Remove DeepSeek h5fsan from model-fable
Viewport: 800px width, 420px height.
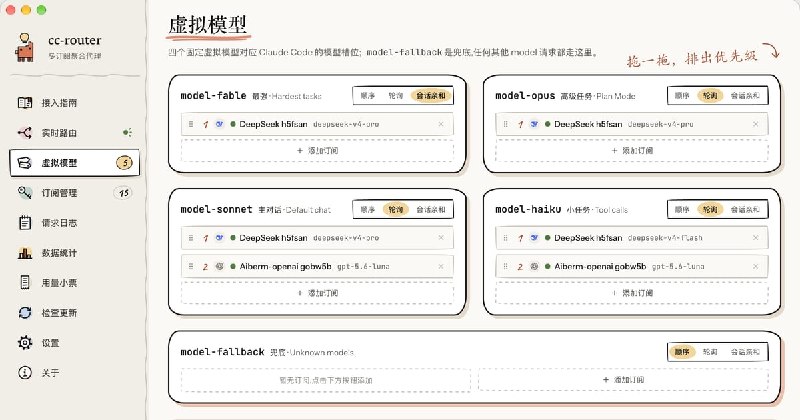441,124
